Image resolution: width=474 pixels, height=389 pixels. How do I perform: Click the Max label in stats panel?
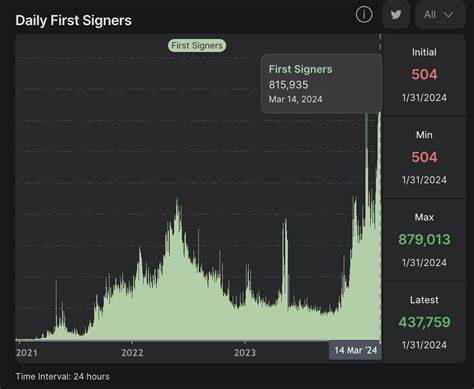(x=424, y=217)
